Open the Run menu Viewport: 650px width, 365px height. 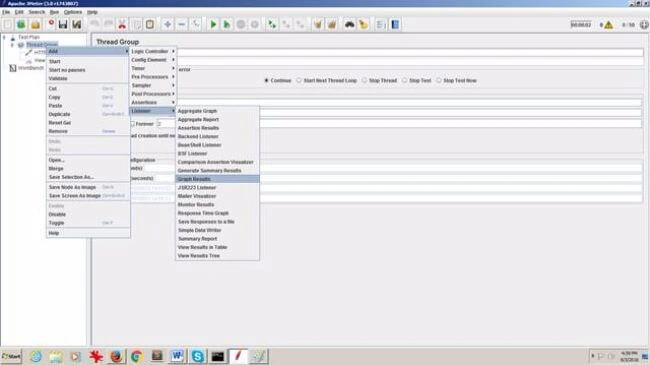point(54,12)
